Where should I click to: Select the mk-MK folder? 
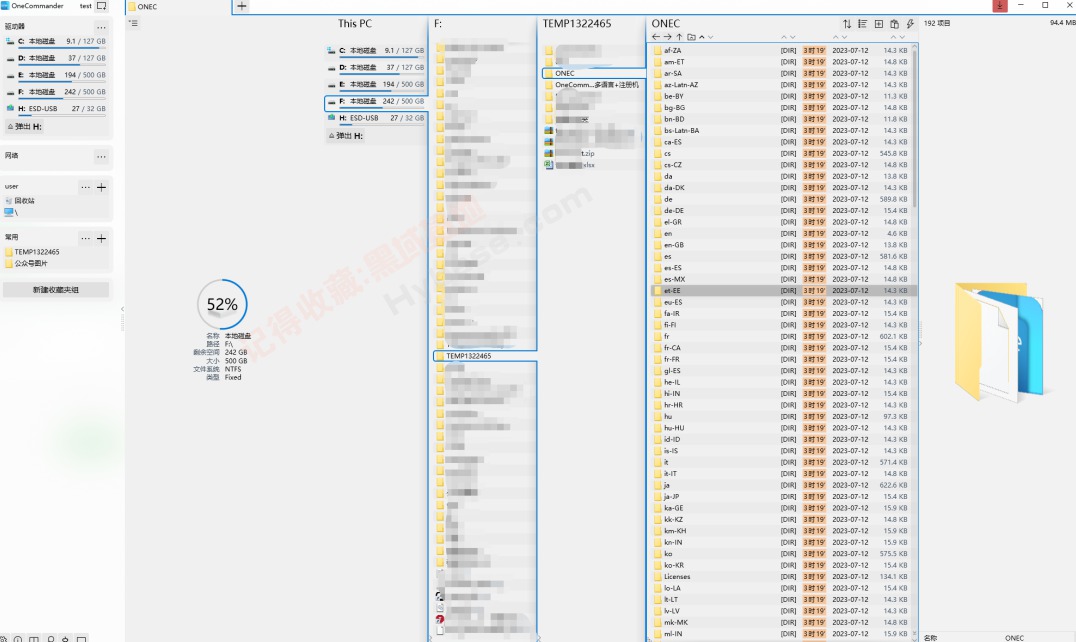point(780,623)
